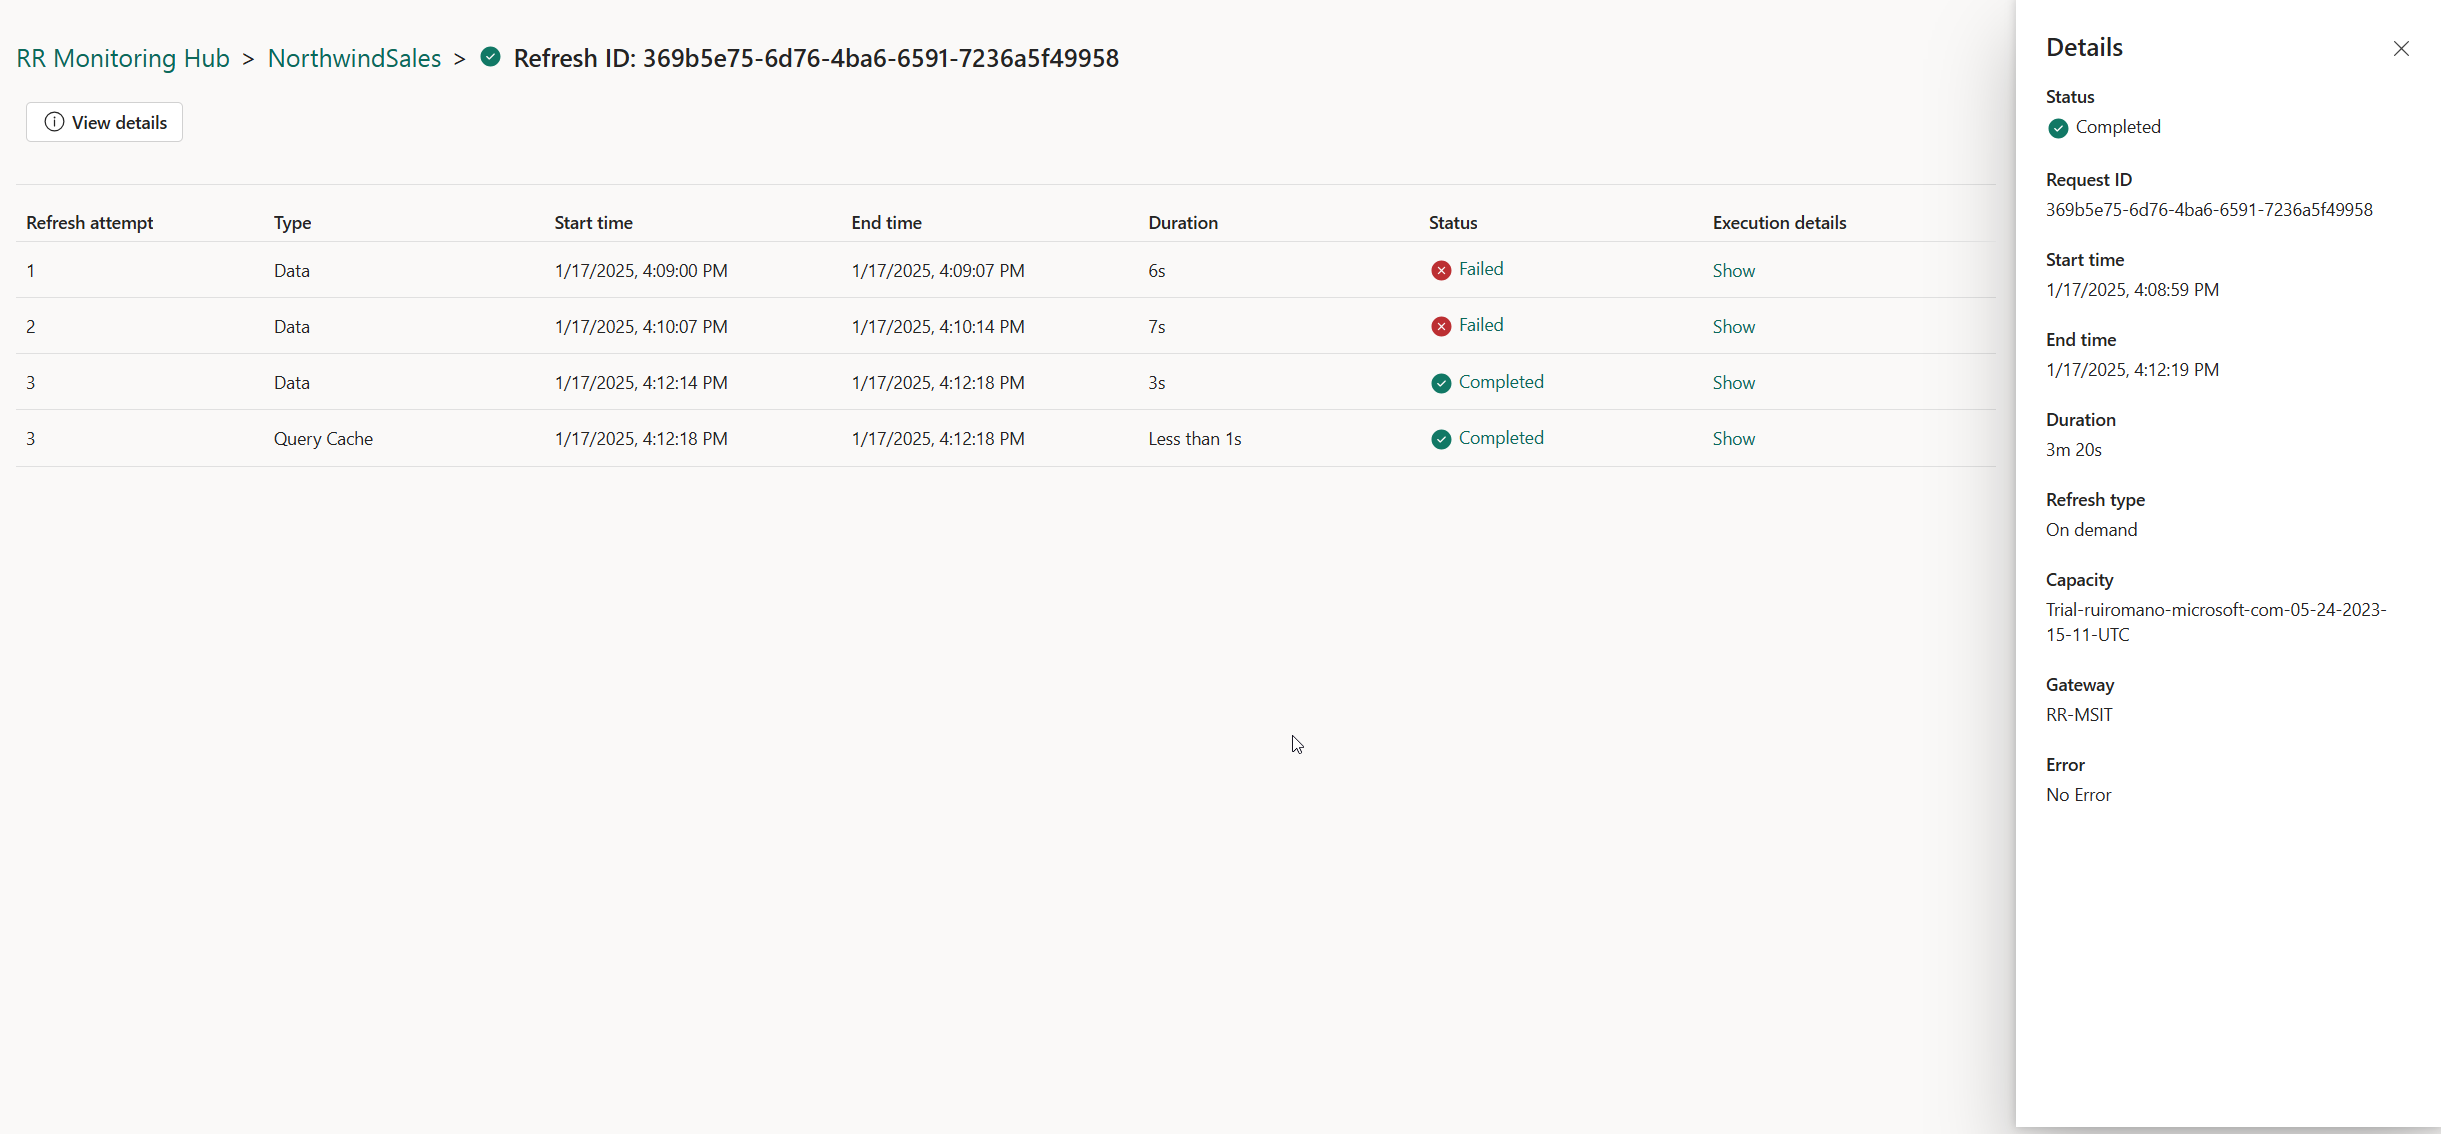Screen dimensions: 2441x1134
Task: Click Completed status text in Query Cache row
Action: (x=1501, y=438)
